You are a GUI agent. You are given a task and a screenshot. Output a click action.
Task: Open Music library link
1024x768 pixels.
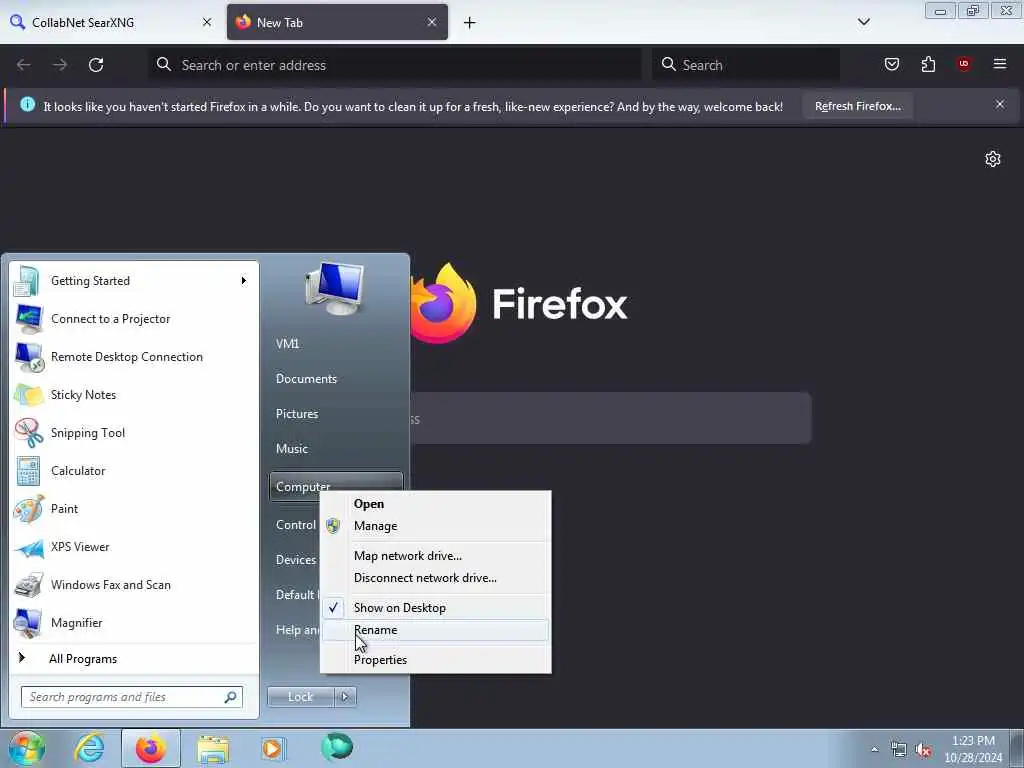[336, 449]
